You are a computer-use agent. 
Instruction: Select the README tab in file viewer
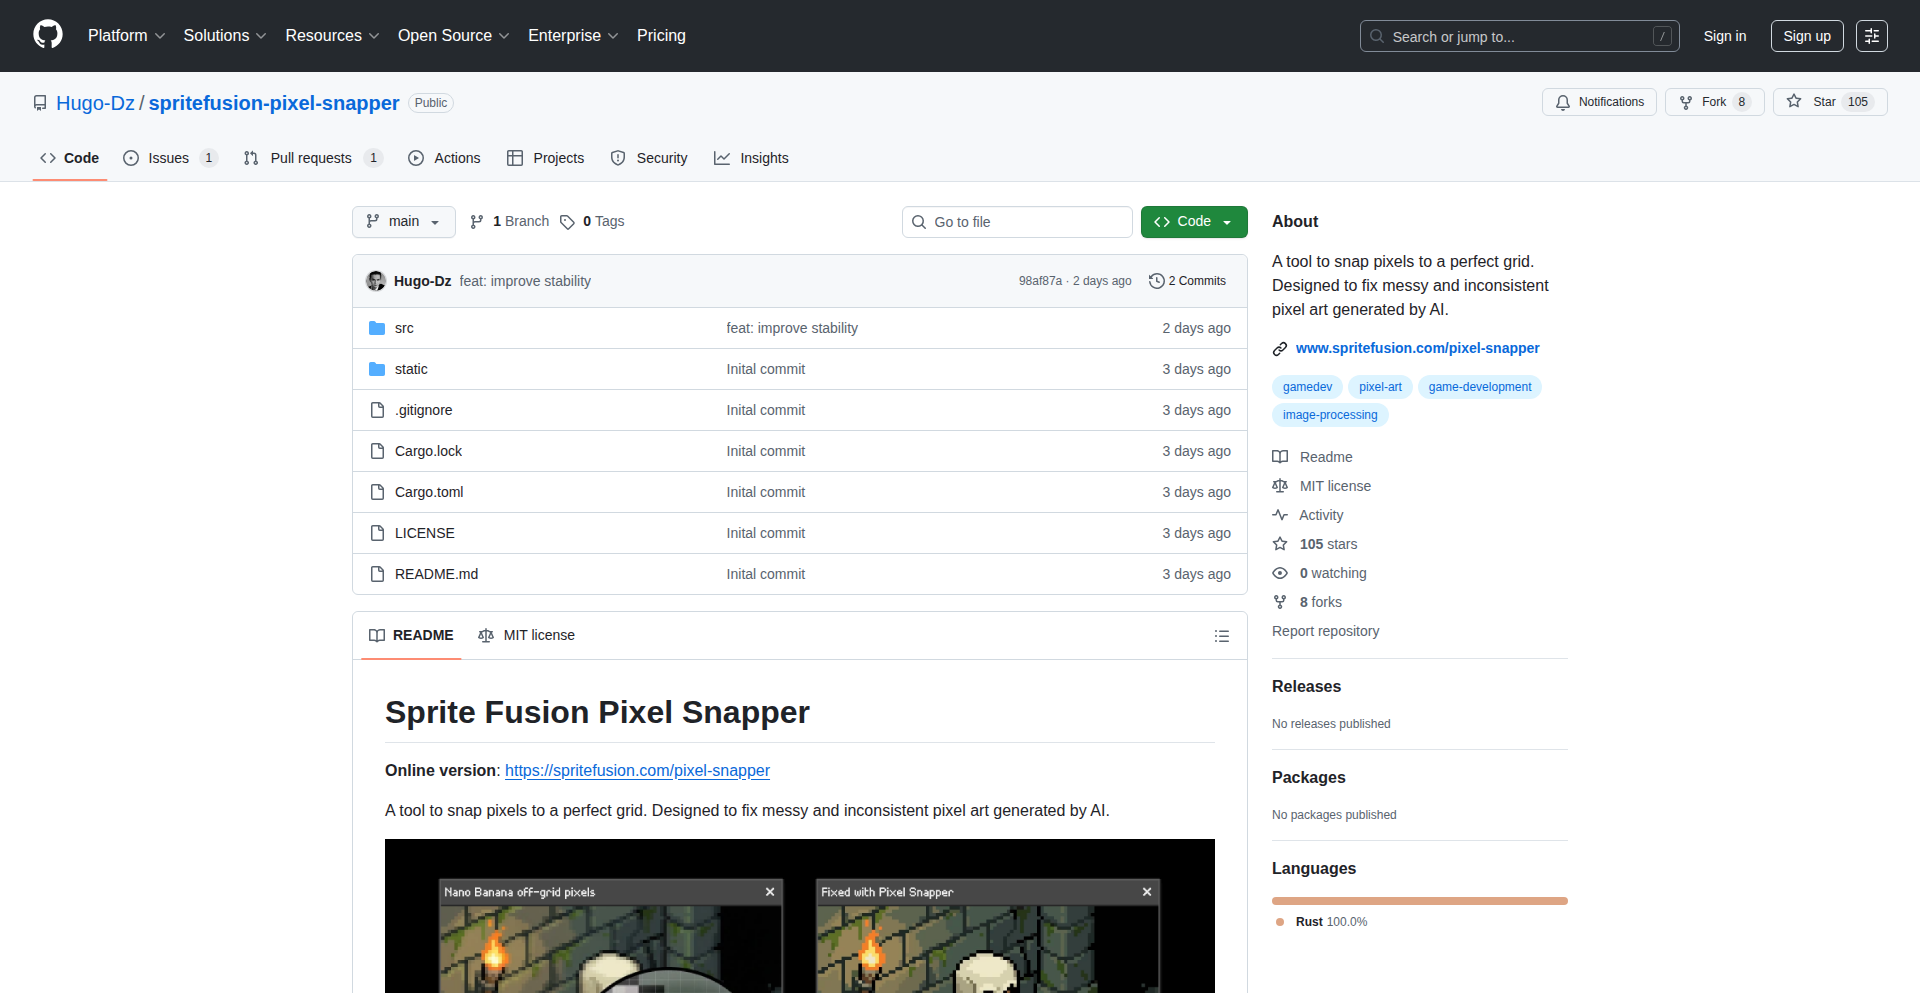(411, 635)
